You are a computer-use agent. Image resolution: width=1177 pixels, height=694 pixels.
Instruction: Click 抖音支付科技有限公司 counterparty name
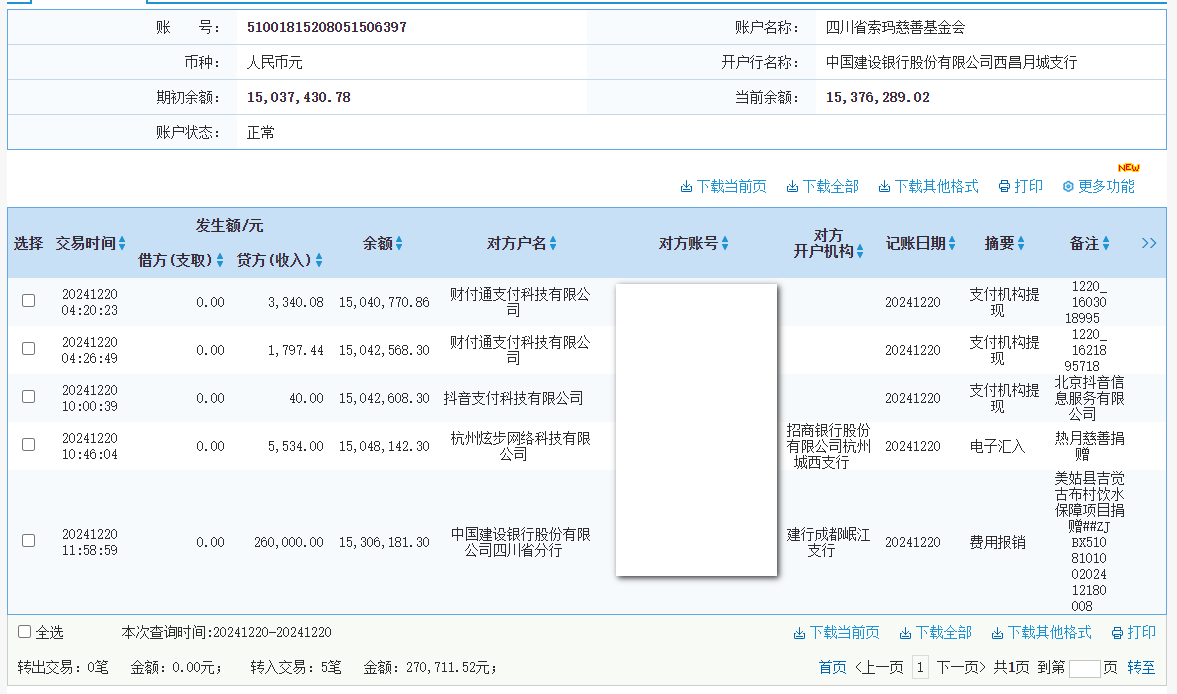513,398
